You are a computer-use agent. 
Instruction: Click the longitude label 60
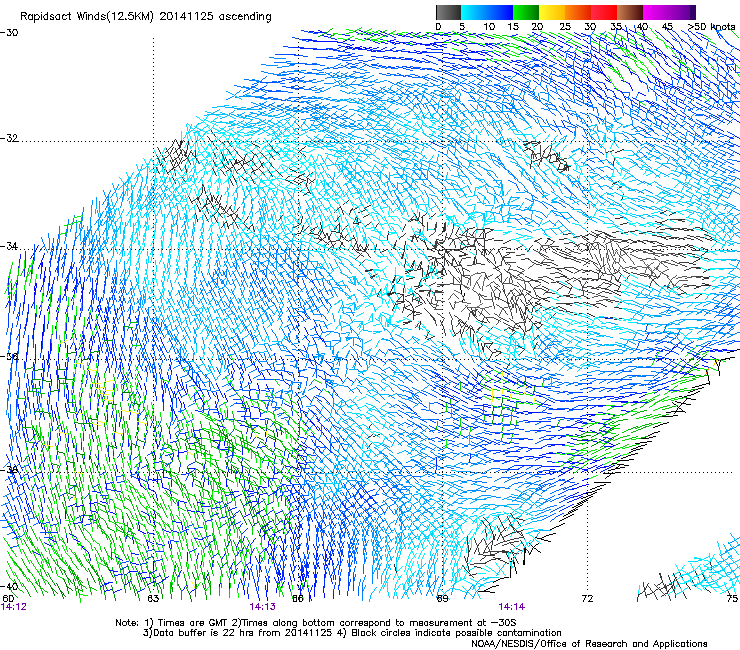8,599
